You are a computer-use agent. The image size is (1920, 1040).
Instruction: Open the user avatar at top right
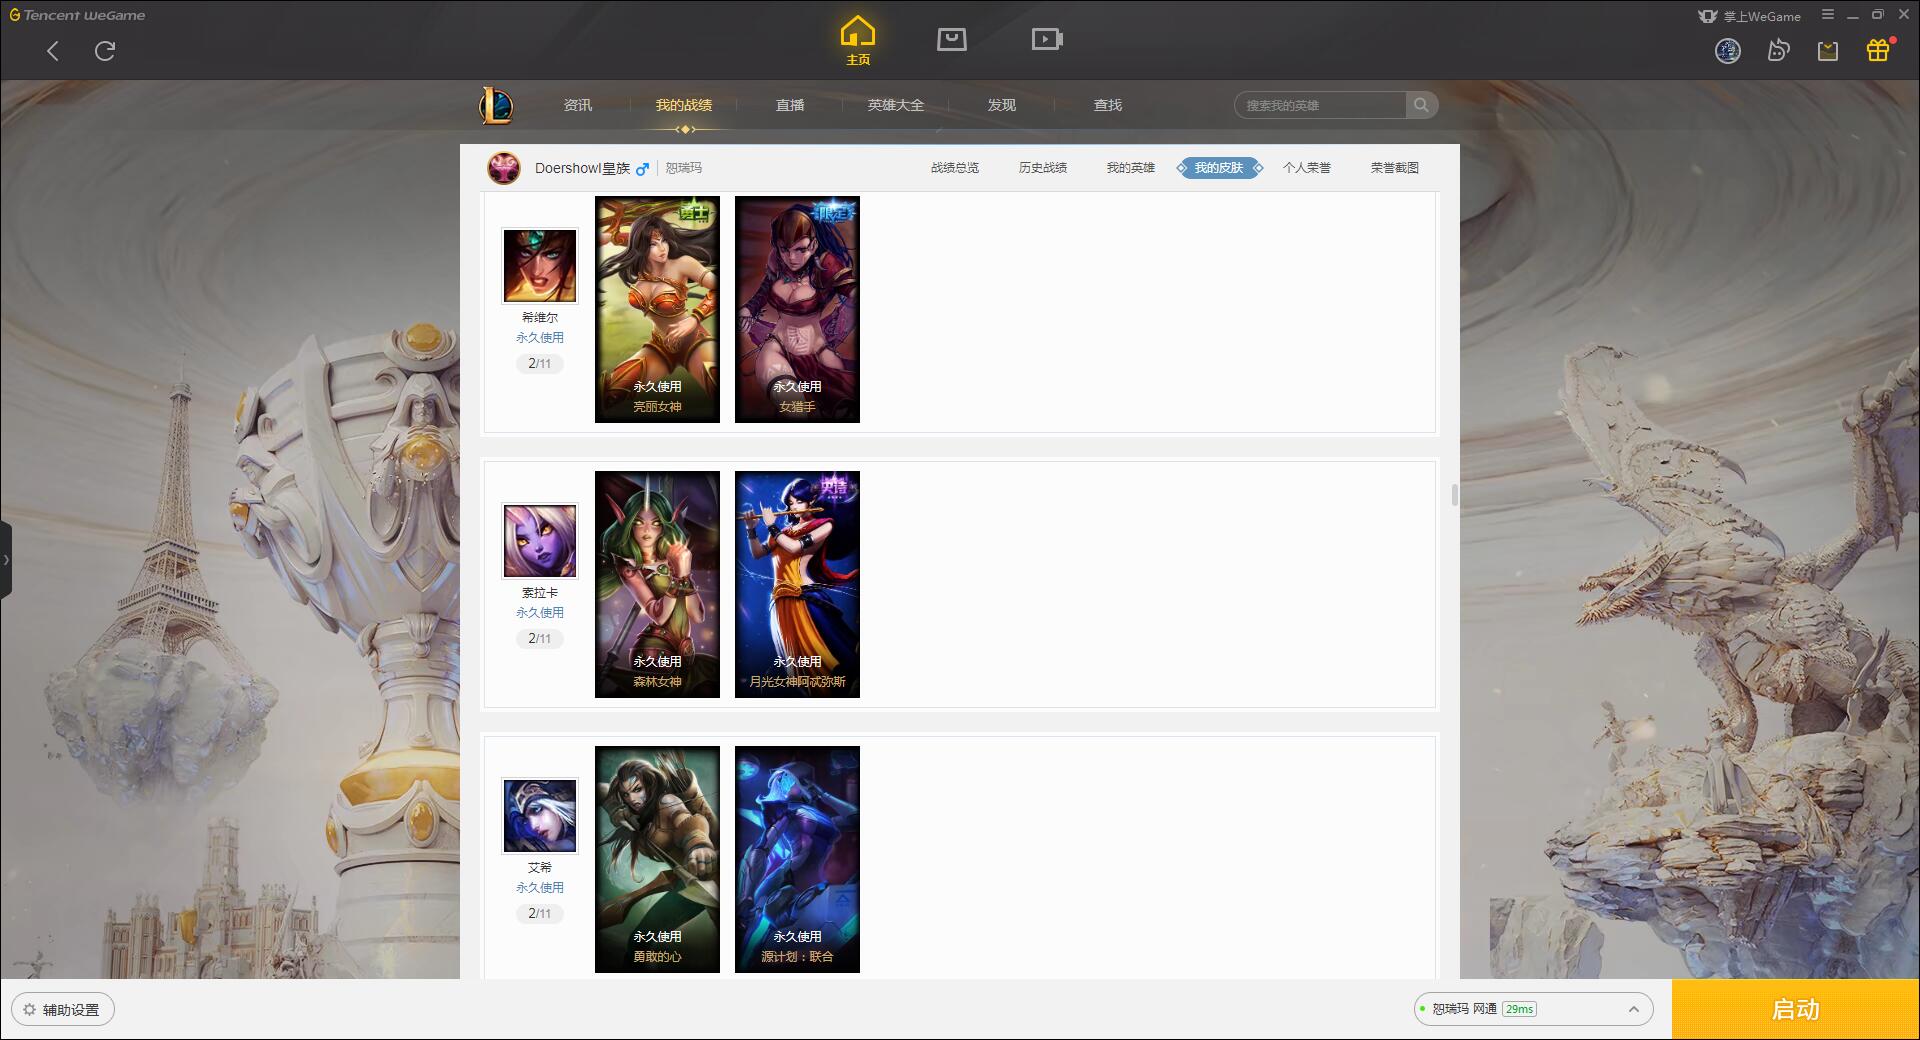(1728, 51)
